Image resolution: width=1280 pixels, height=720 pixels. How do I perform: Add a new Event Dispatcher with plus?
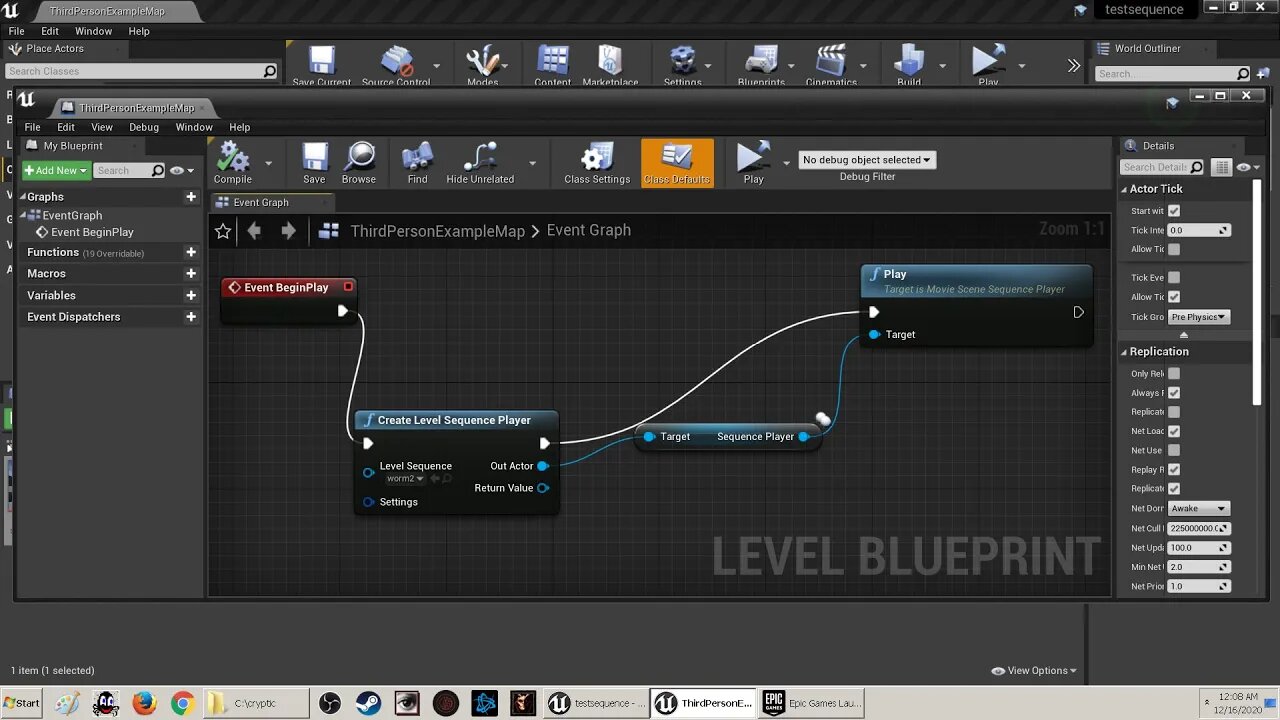(191, 317)
